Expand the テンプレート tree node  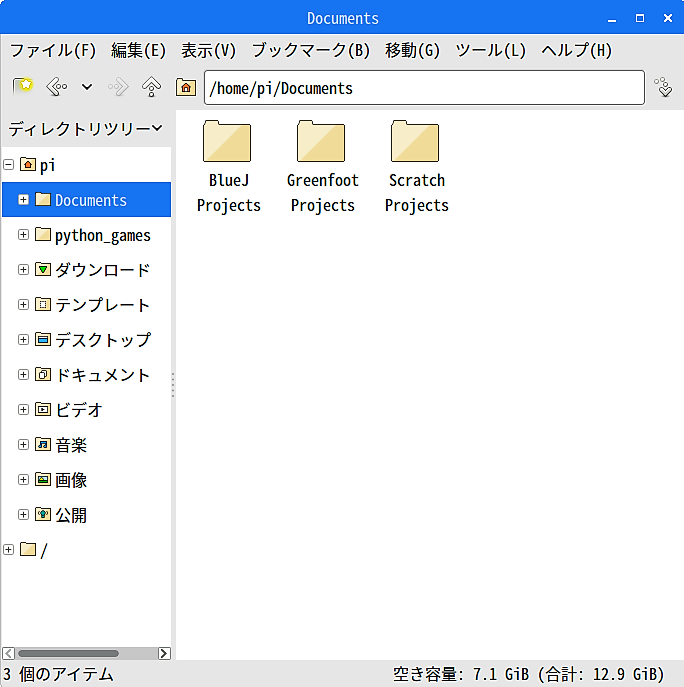23,305
